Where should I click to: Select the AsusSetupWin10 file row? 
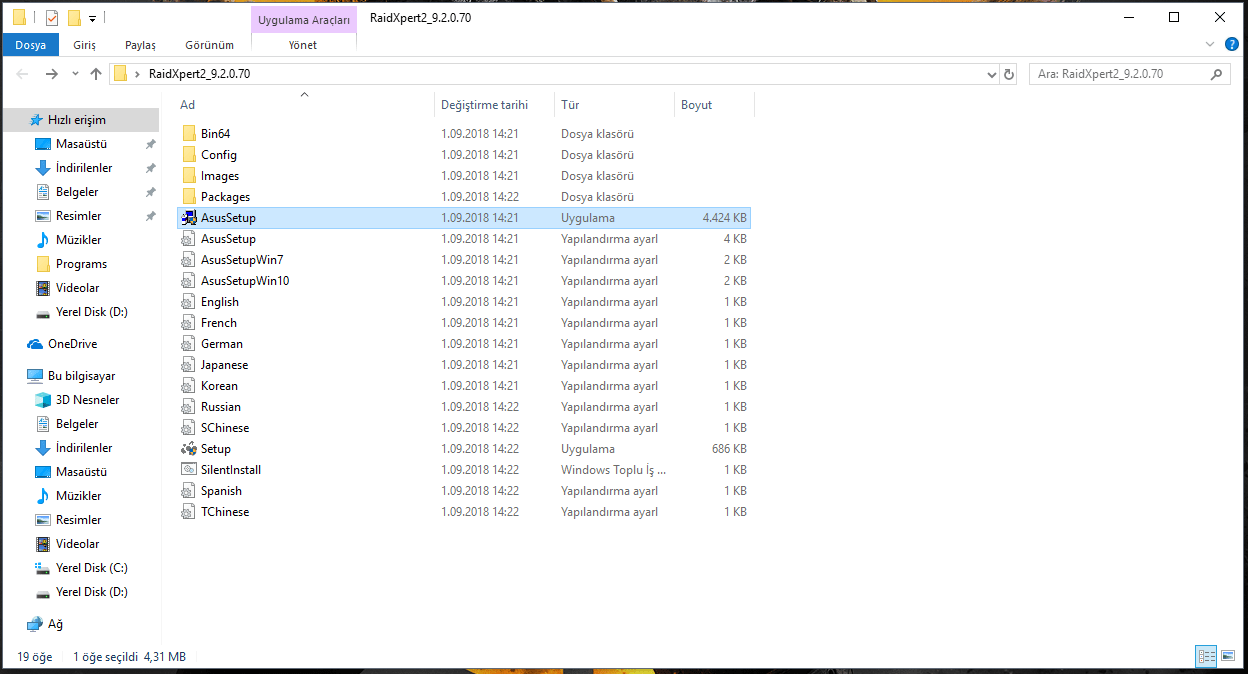[464, 281]
